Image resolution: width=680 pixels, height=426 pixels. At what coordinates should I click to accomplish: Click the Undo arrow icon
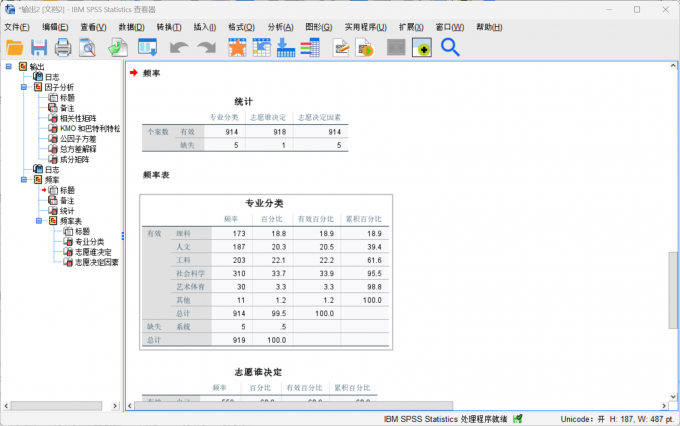pos(179,47)
